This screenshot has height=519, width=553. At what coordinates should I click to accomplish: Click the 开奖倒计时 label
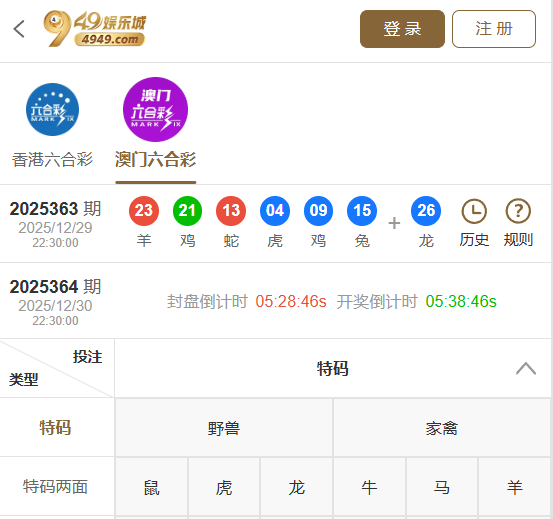[x=377, y=302]
